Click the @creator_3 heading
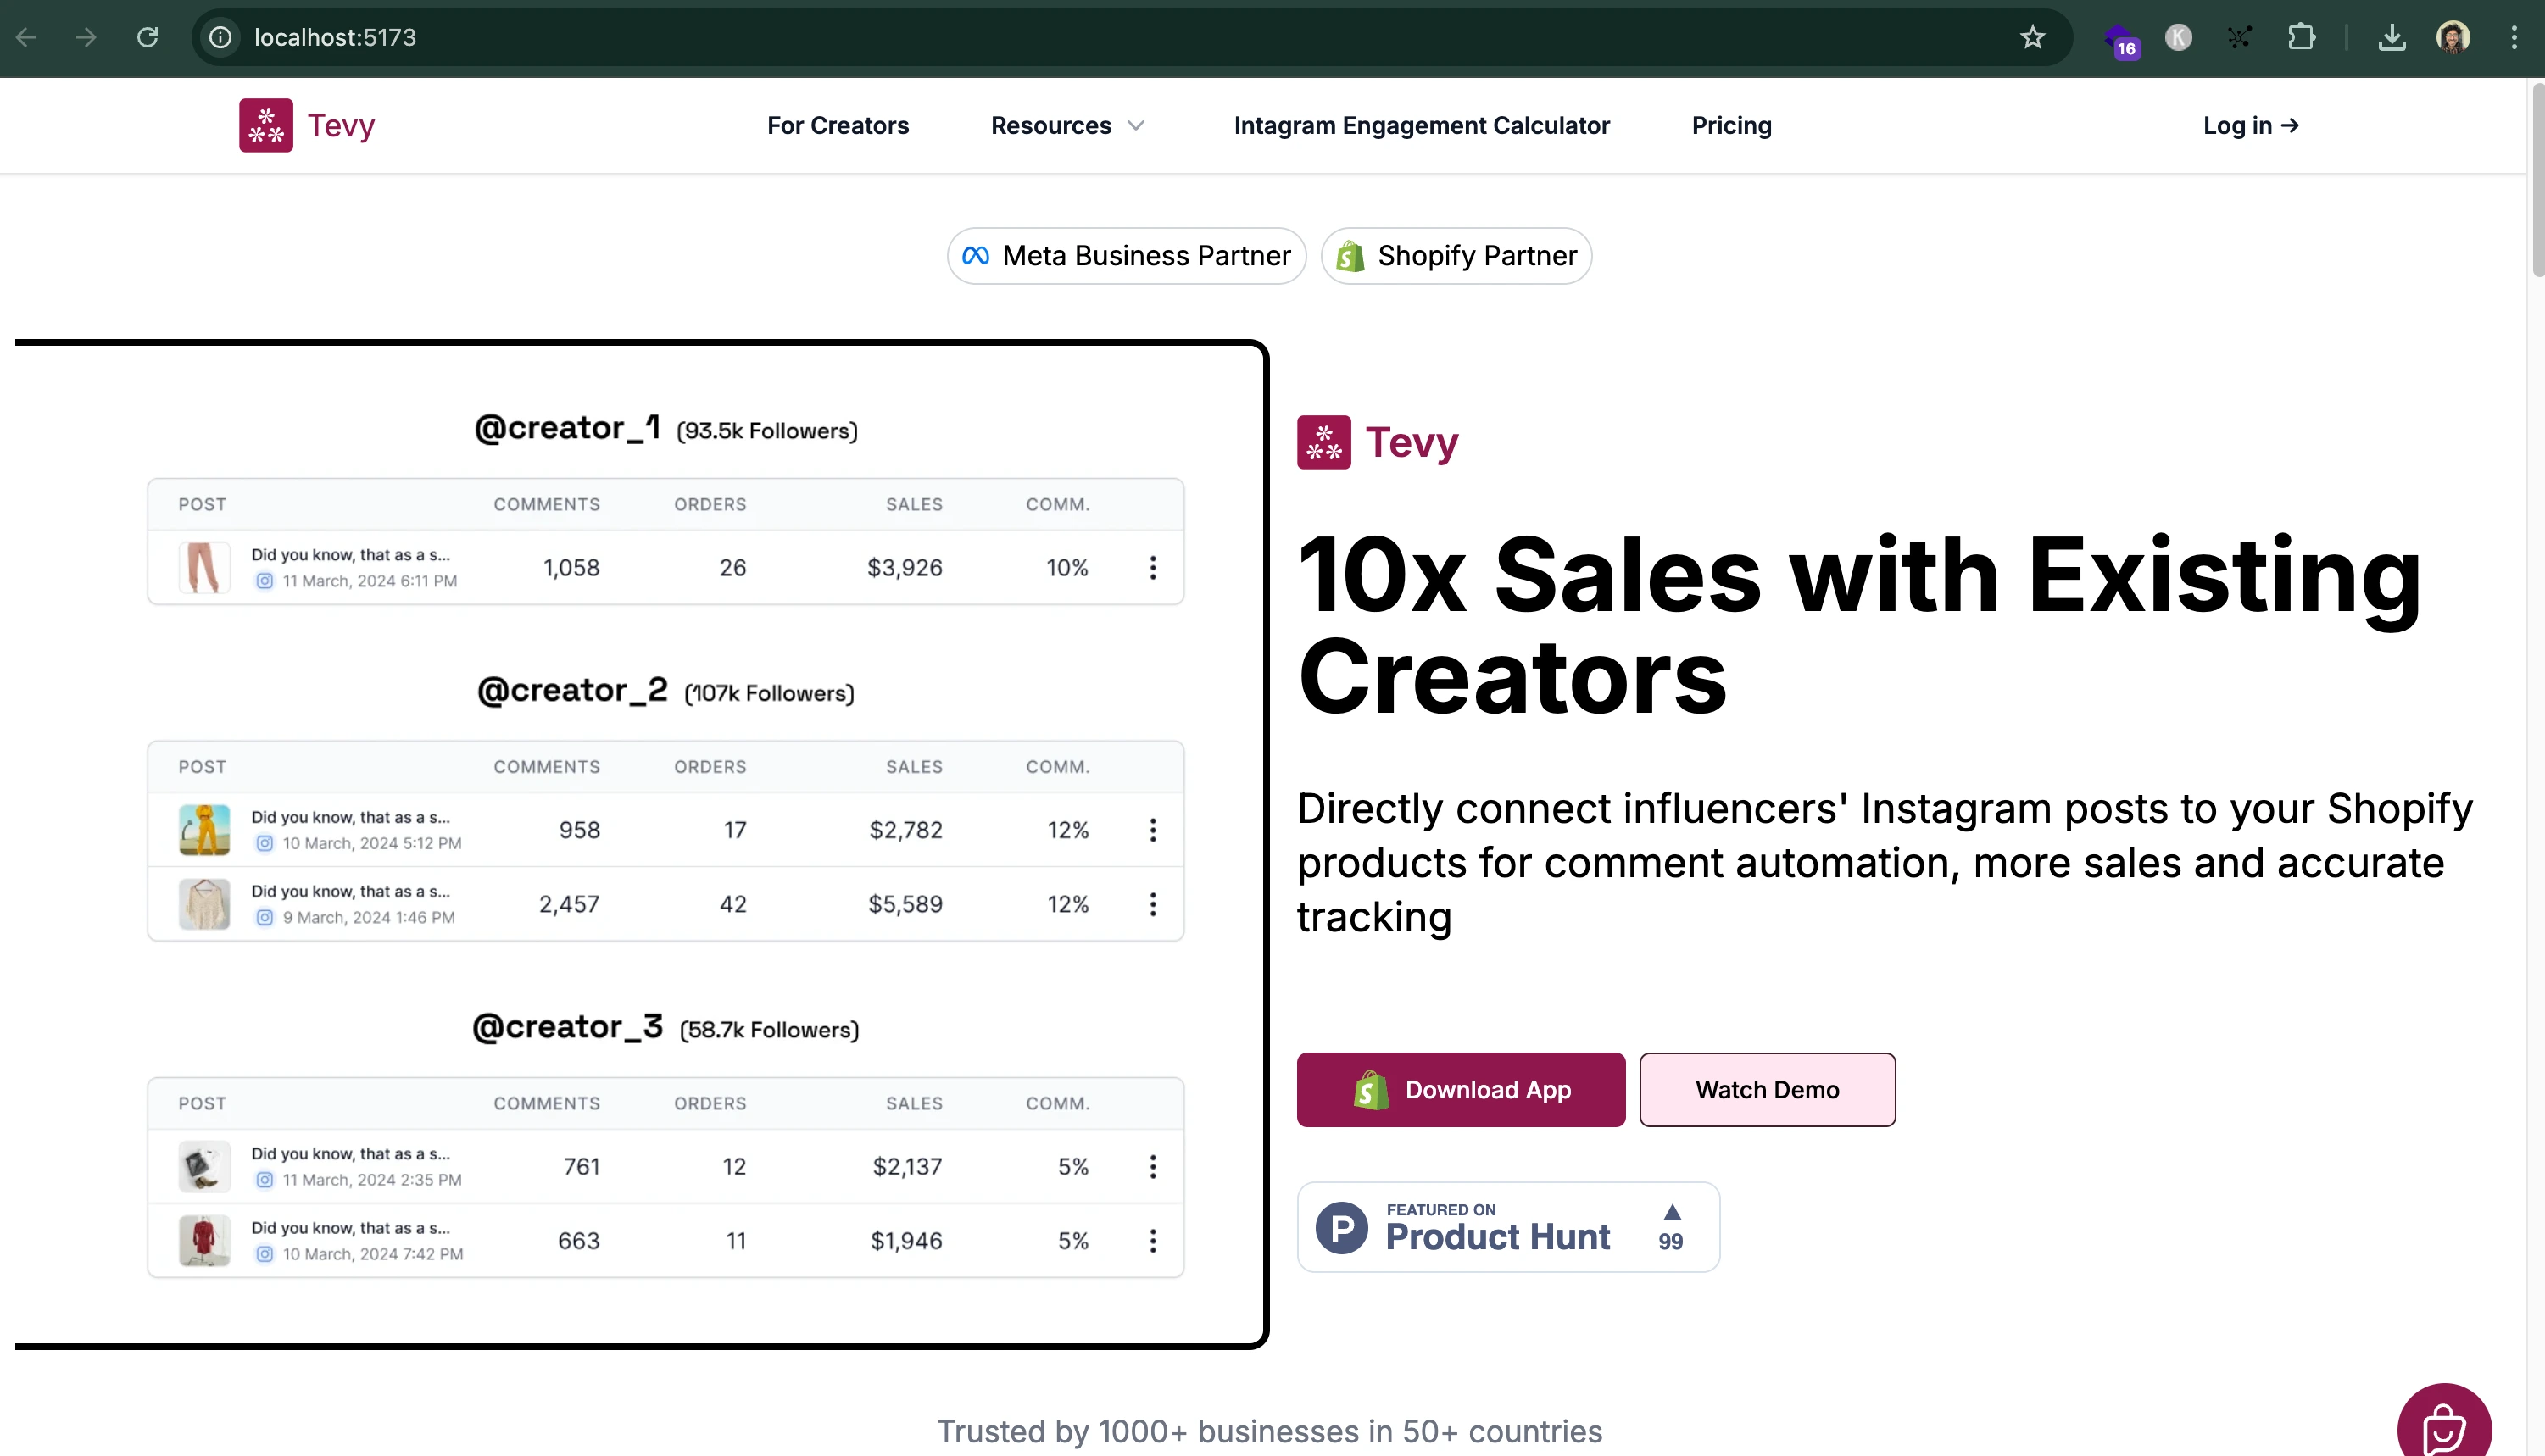Image resolution: width=2545 pixels, height=1456 pixels. point(567,1027)
